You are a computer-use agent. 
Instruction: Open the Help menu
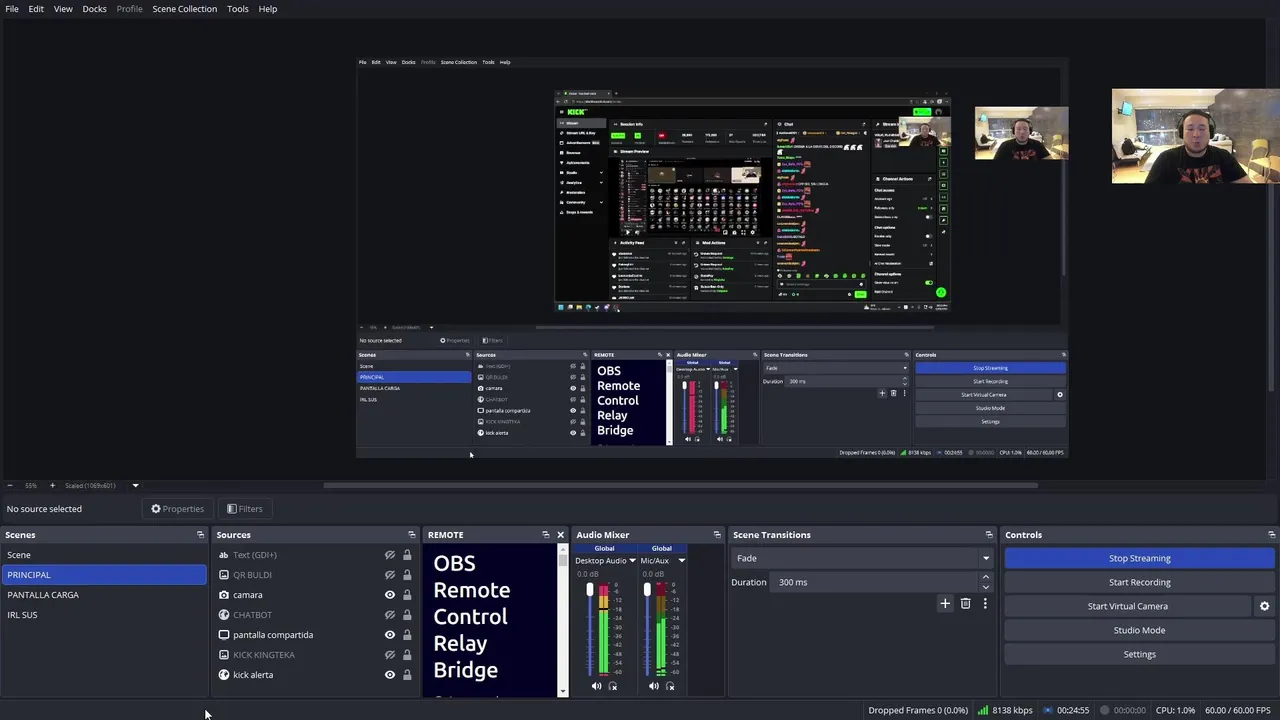(268, 9)
